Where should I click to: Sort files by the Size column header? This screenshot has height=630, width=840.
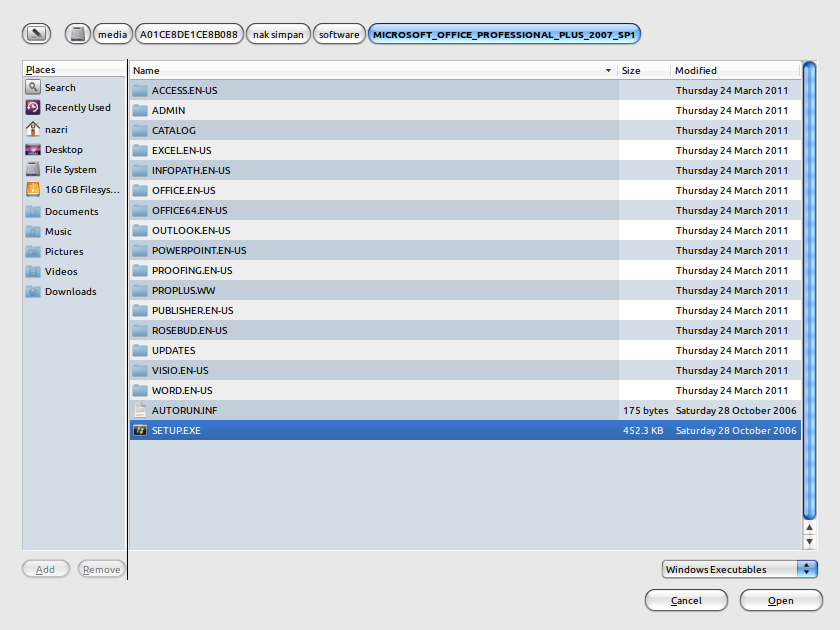643,70
